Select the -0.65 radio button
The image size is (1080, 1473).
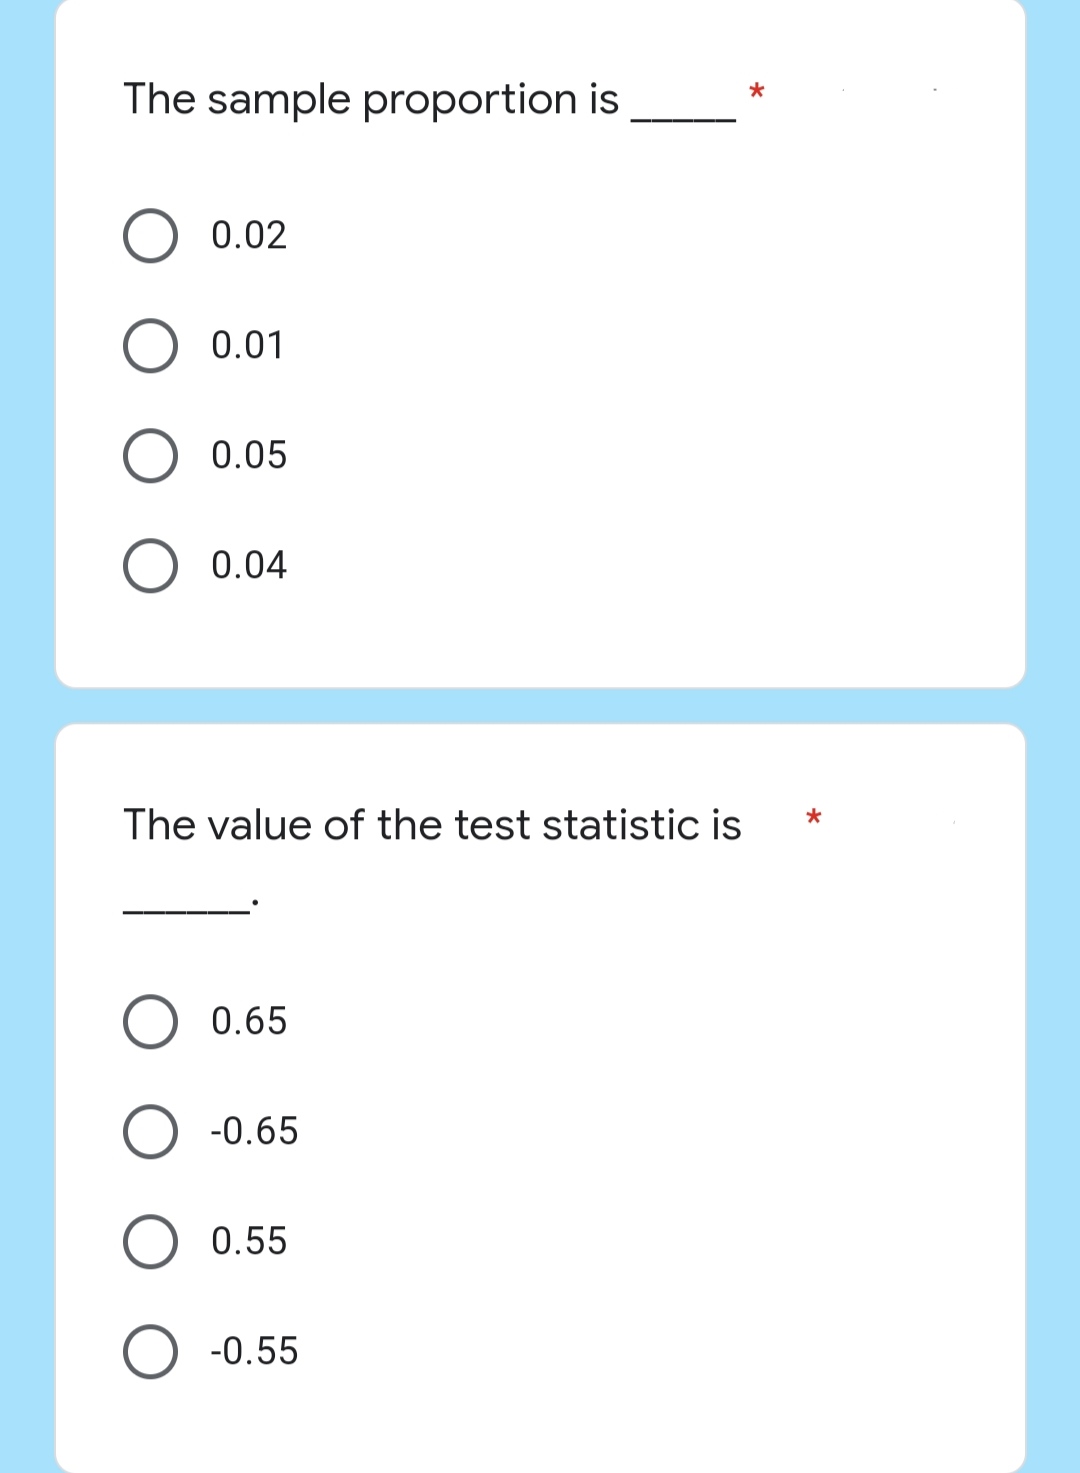(150, 1132)
